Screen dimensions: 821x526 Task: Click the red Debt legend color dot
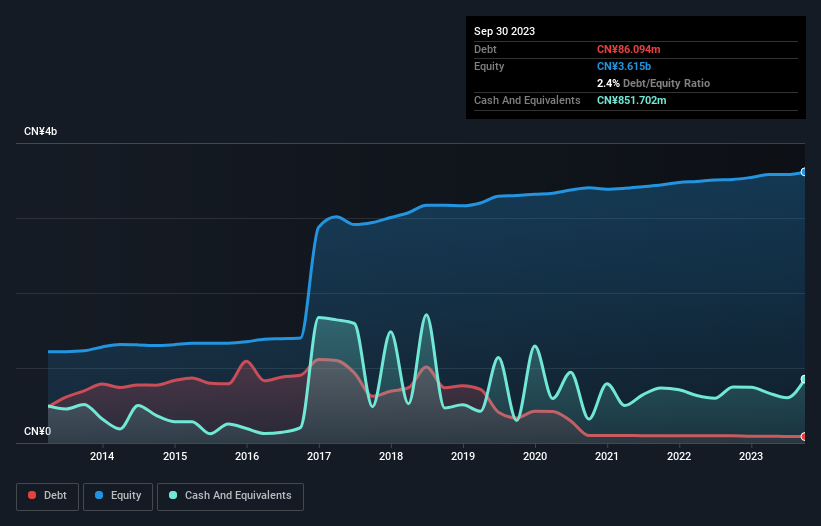(32, 495)
